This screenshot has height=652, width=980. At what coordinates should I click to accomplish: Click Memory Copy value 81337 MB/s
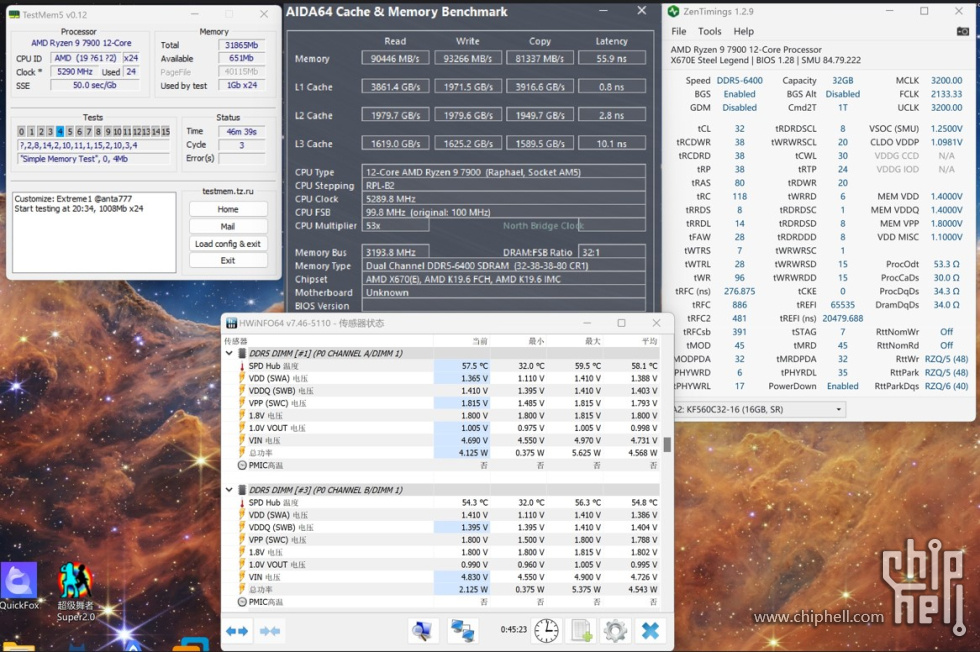(540, 59)
